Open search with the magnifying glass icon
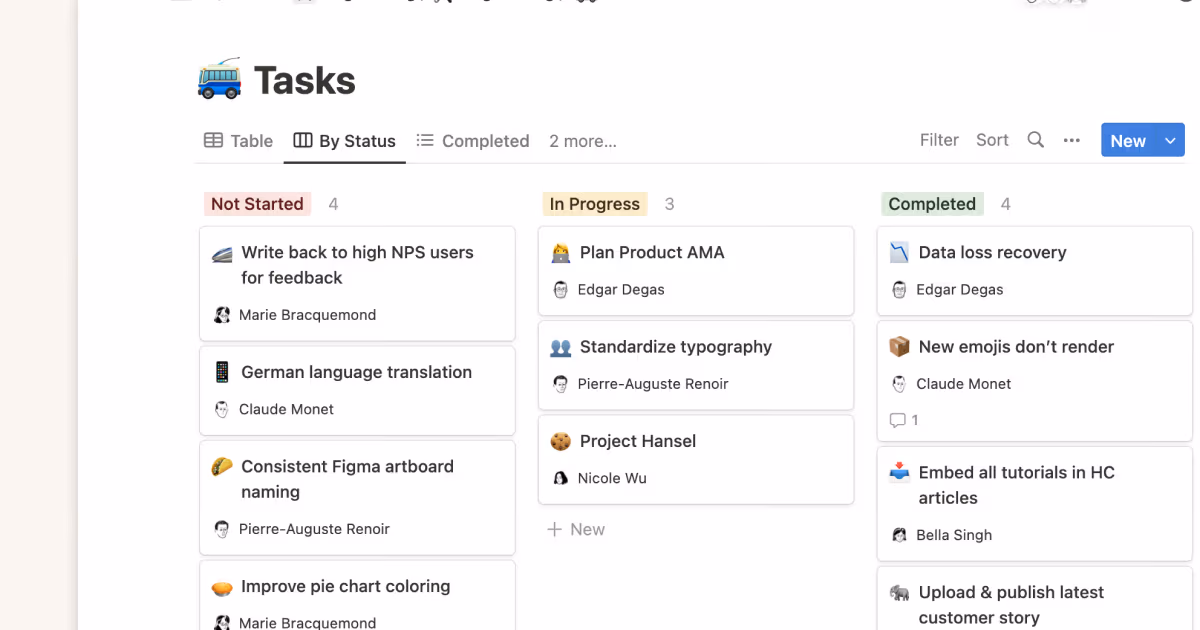 click(x=1035, y=140)
